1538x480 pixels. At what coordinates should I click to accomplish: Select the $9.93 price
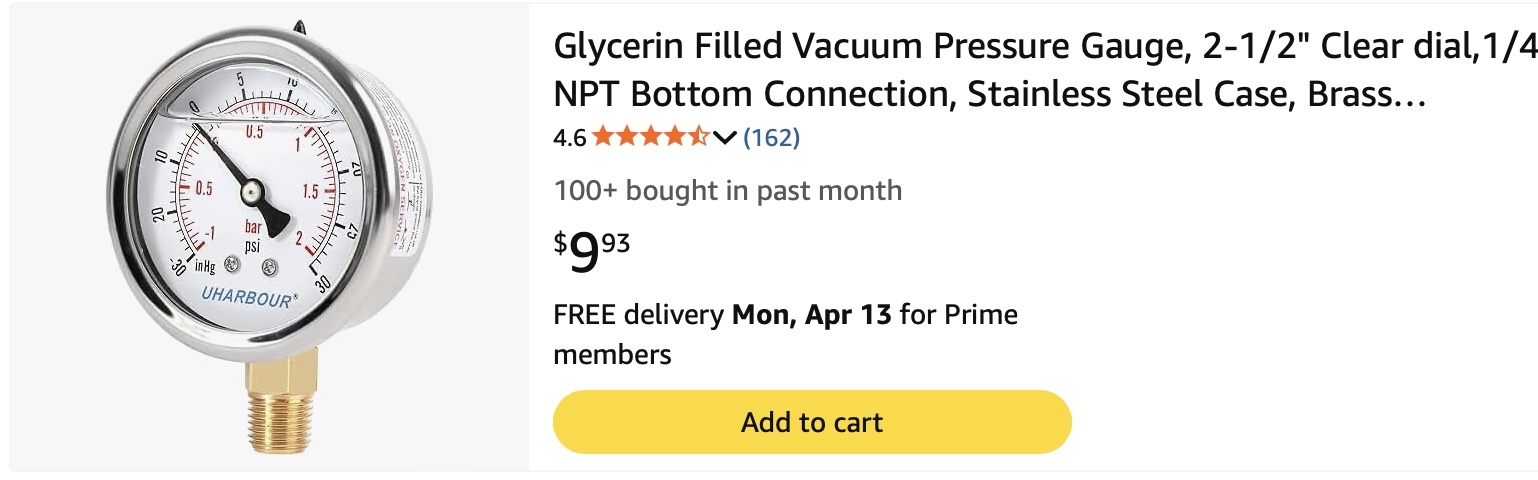[592, 252]
